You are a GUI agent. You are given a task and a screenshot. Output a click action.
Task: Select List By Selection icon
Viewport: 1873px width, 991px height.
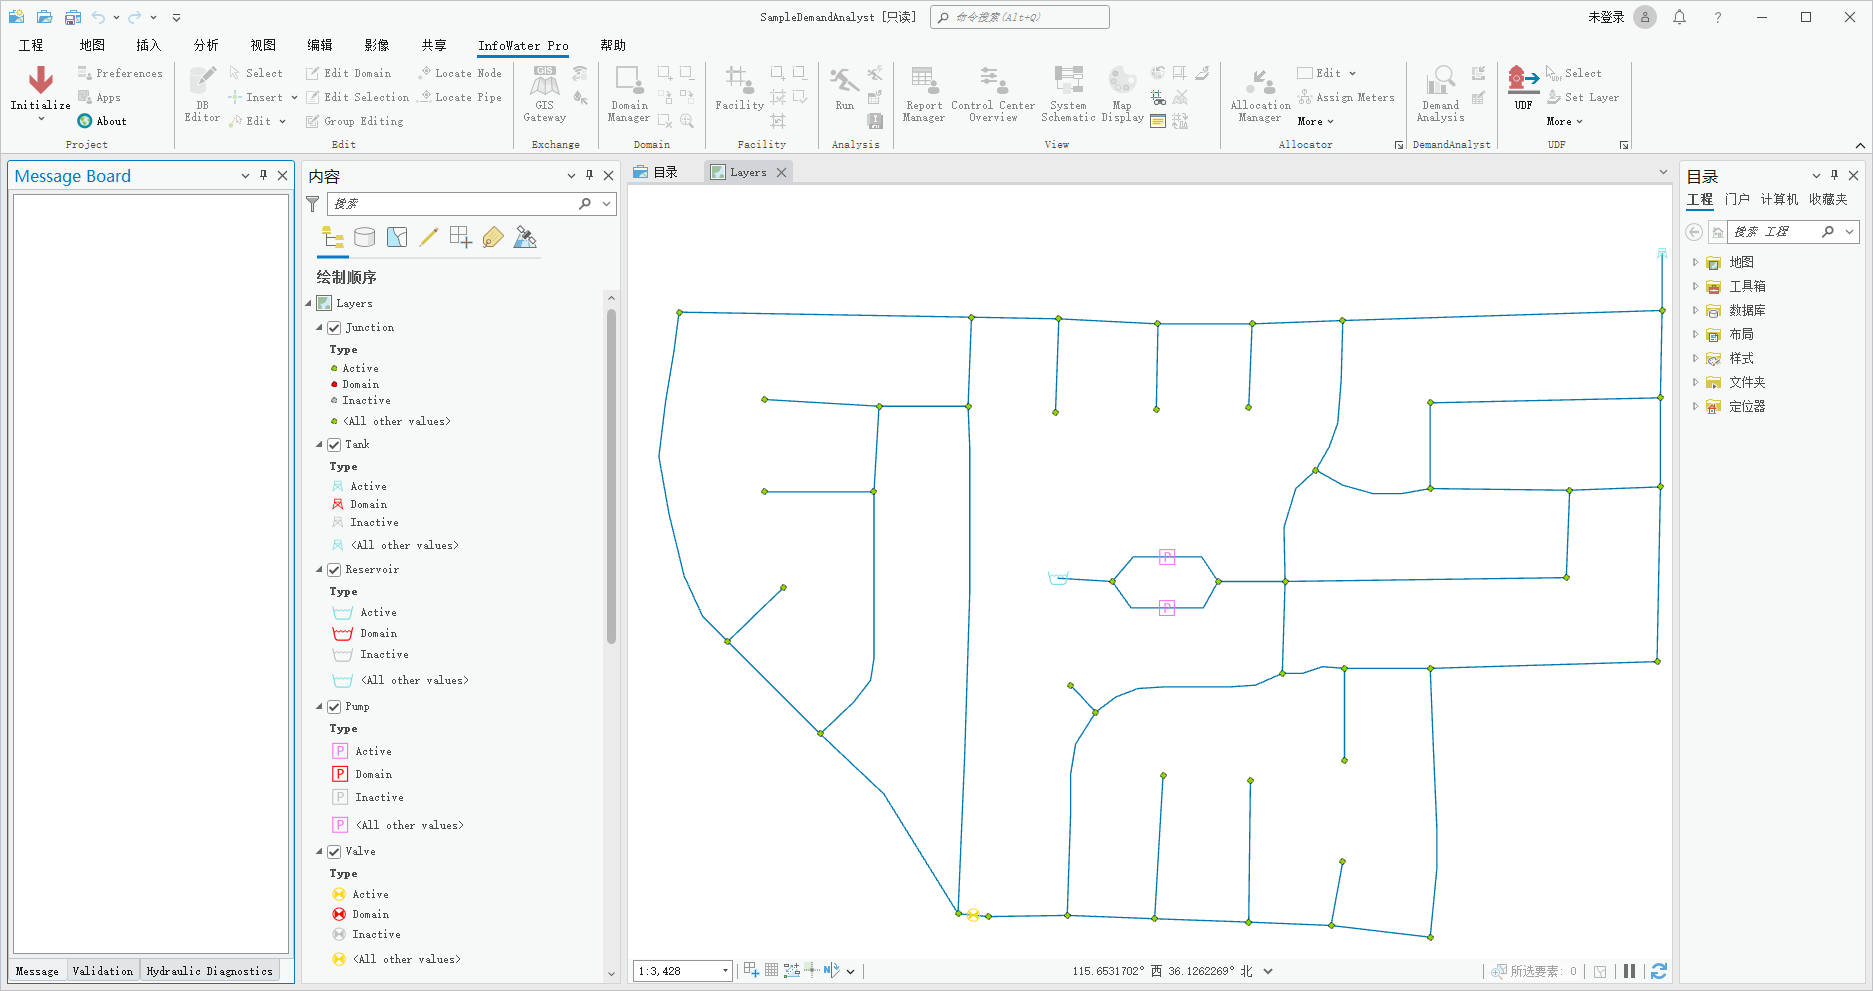coord(397,237)
